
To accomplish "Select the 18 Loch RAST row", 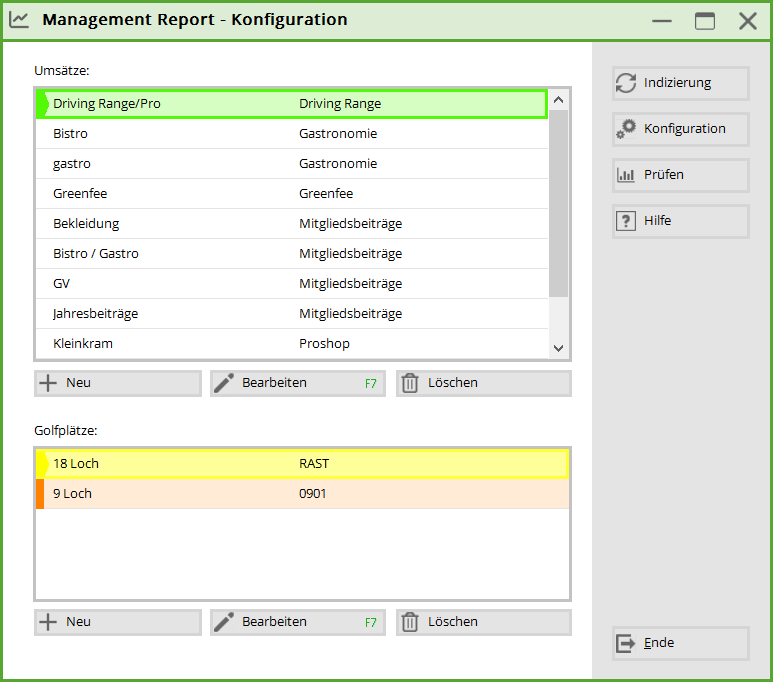I will click(300, 464).
